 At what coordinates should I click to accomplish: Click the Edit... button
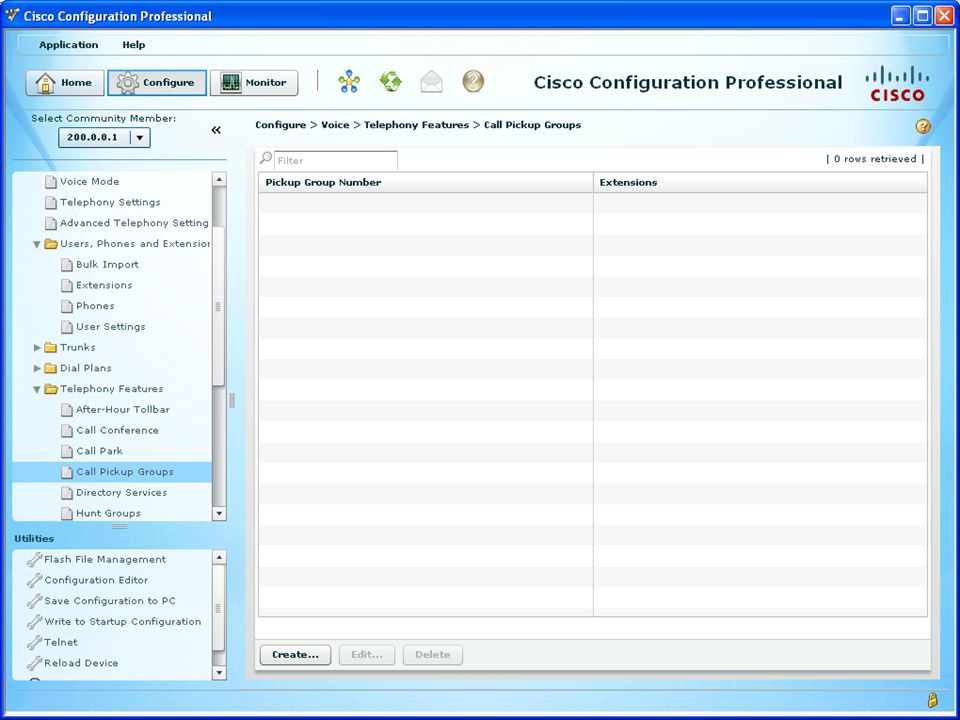click(367, 654)
